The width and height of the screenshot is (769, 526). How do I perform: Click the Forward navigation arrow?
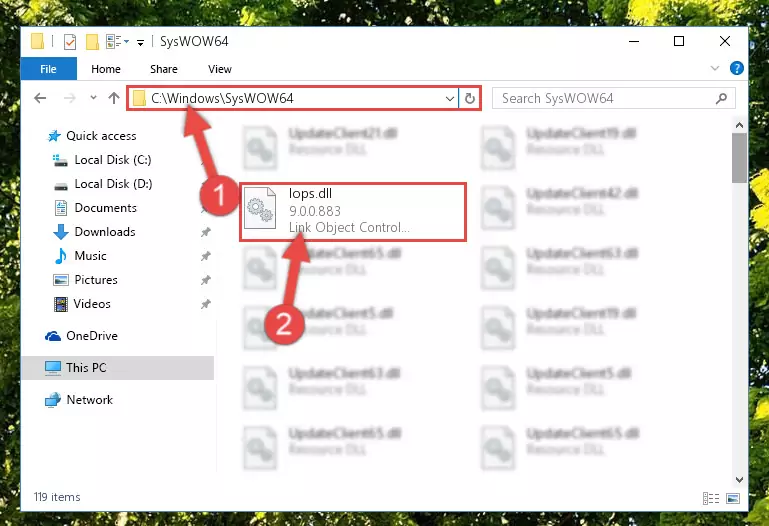(x=70, y=99)
